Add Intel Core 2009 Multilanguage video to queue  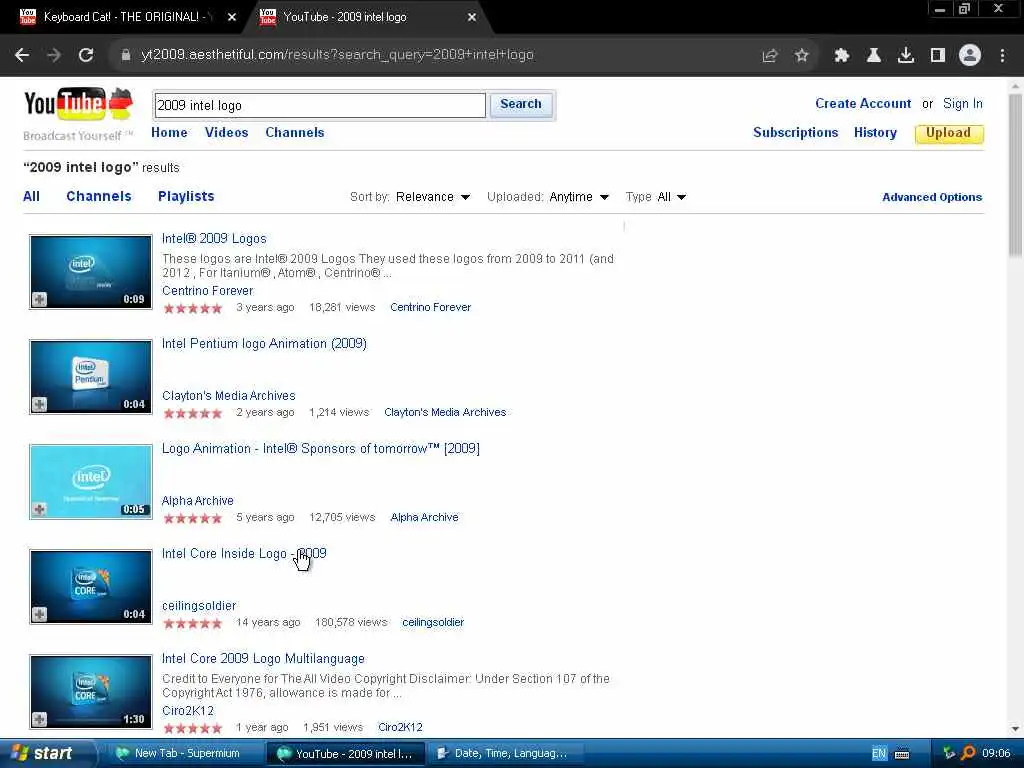click(39, 719)
